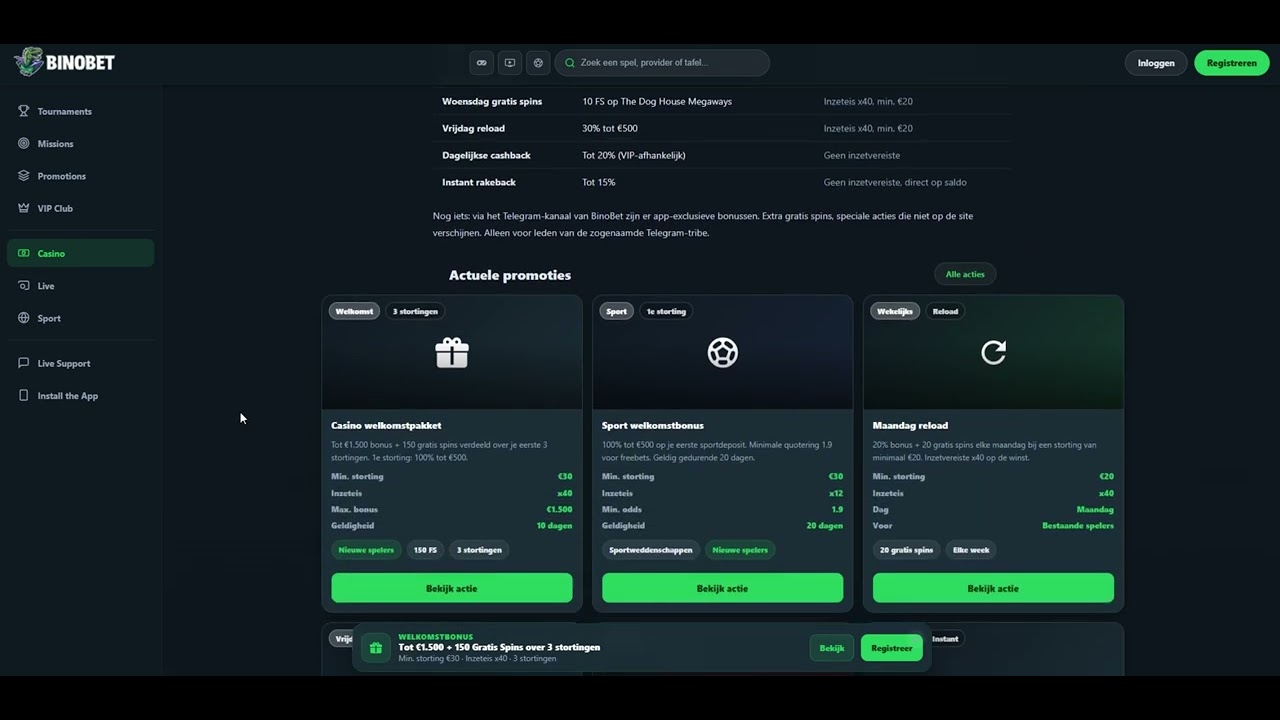1280x720 pixels.
Task: Click the '30% tot €500' cell
Action: pyautogui.click(x=610, y=128)
